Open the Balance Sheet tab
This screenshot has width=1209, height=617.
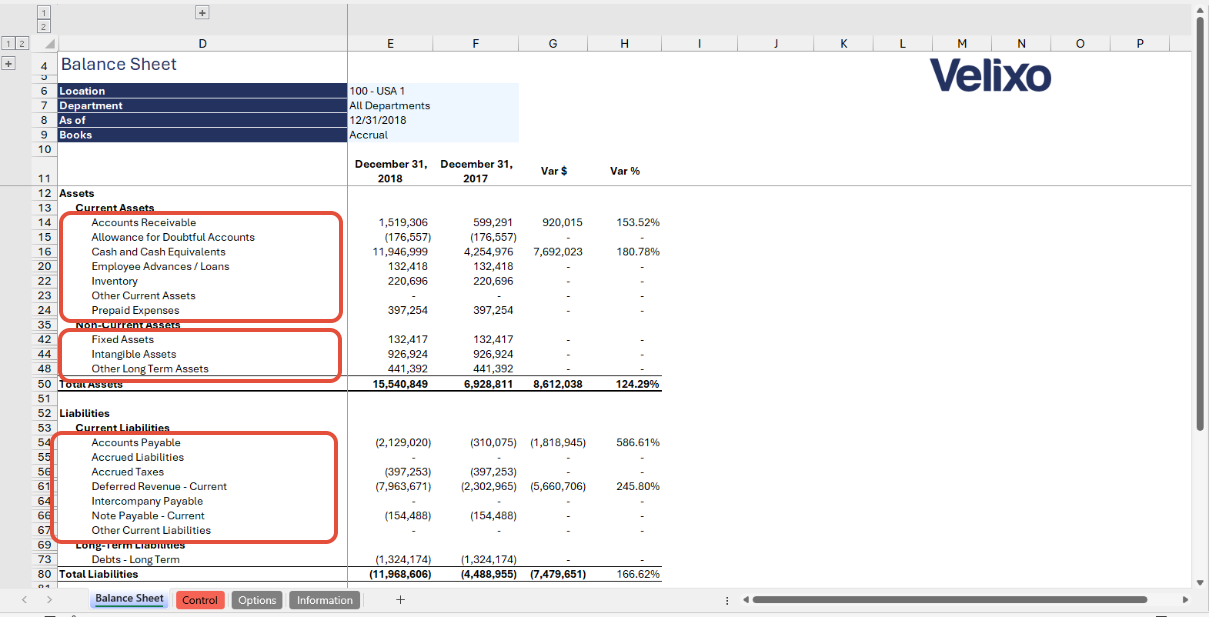click(x=130, y=599)
